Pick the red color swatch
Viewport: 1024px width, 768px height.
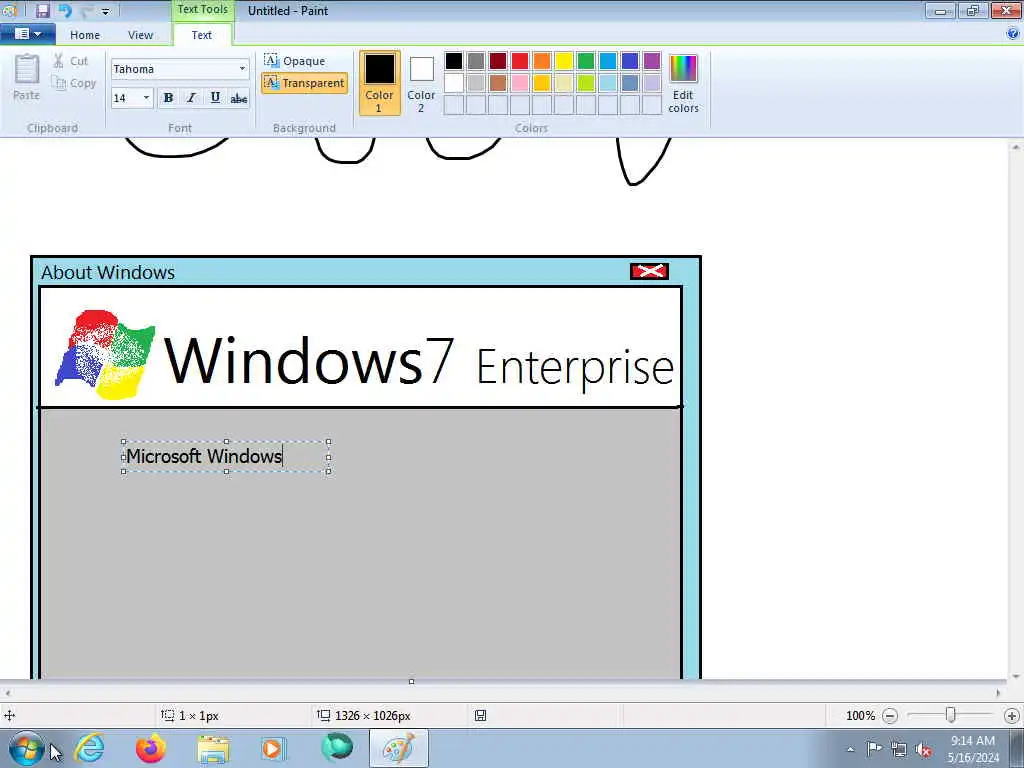click(520, 61)
